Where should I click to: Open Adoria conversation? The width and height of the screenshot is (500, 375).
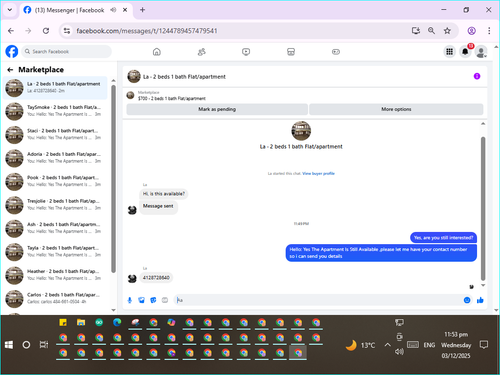(55, 158)
